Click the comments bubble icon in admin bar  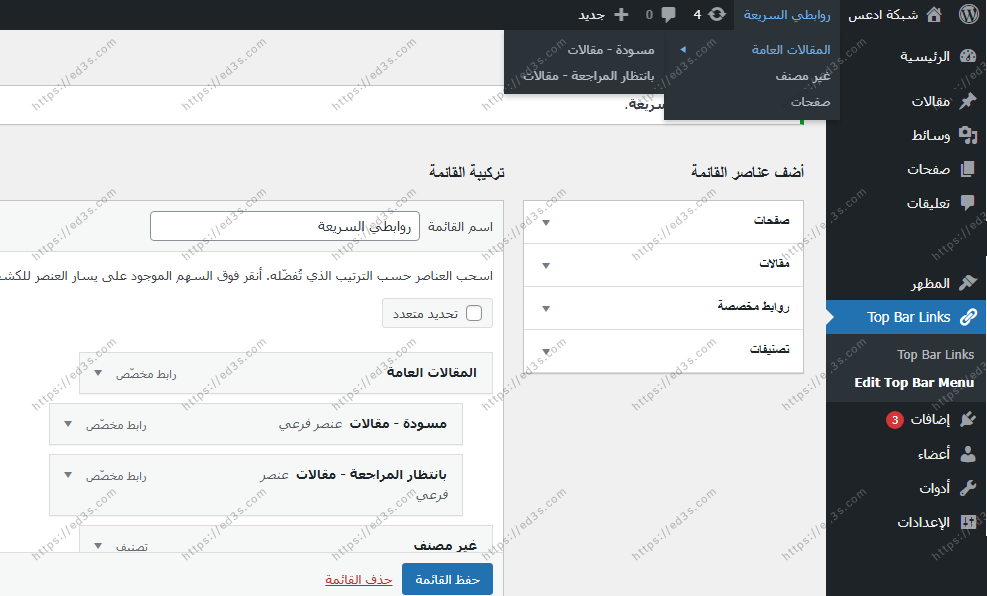pyautogui.click(x=668, y=14)
